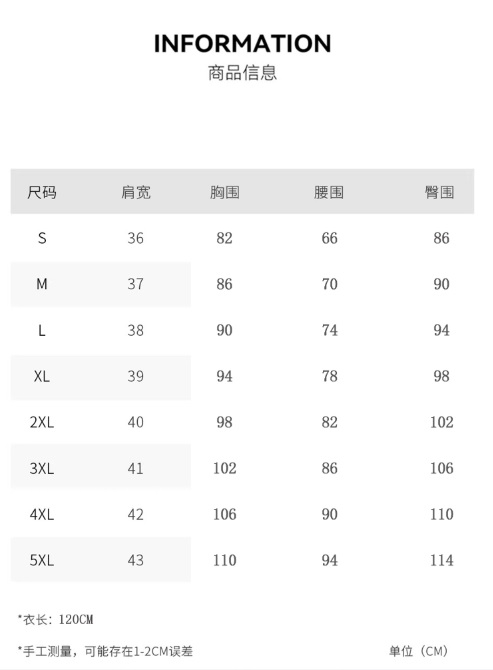
Task: Click the XL size row label
Action: pyautogui.click(x=42, y=376)
